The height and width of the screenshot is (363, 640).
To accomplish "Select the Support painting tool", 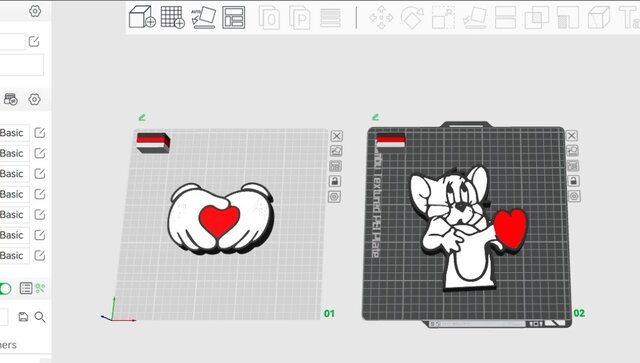I will click(568, 18).
